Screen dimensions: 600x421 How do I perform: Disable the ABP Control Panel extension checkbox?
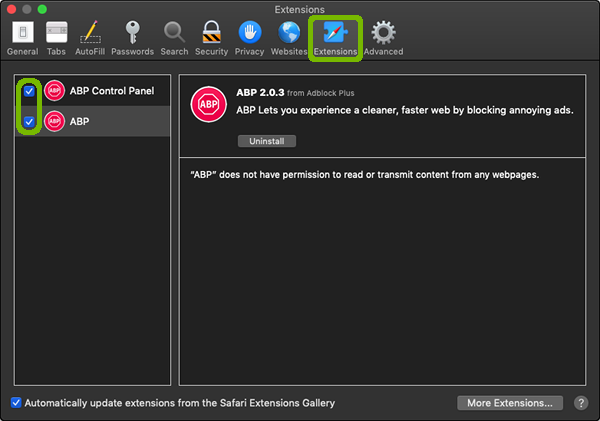[x=29, y=91]
